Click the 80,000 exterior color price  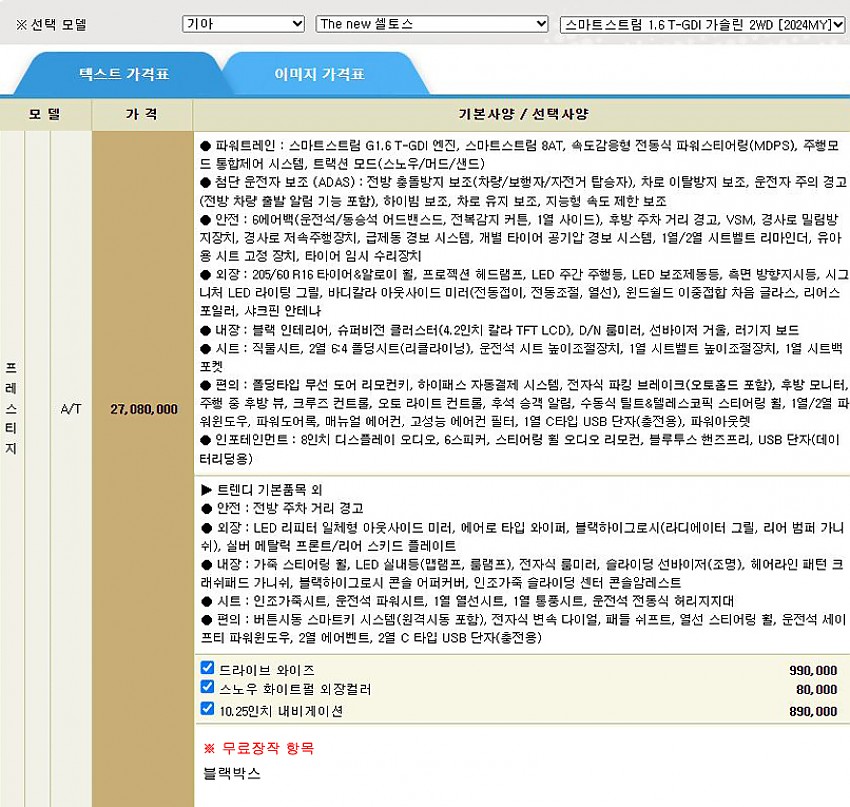(817, 690)
